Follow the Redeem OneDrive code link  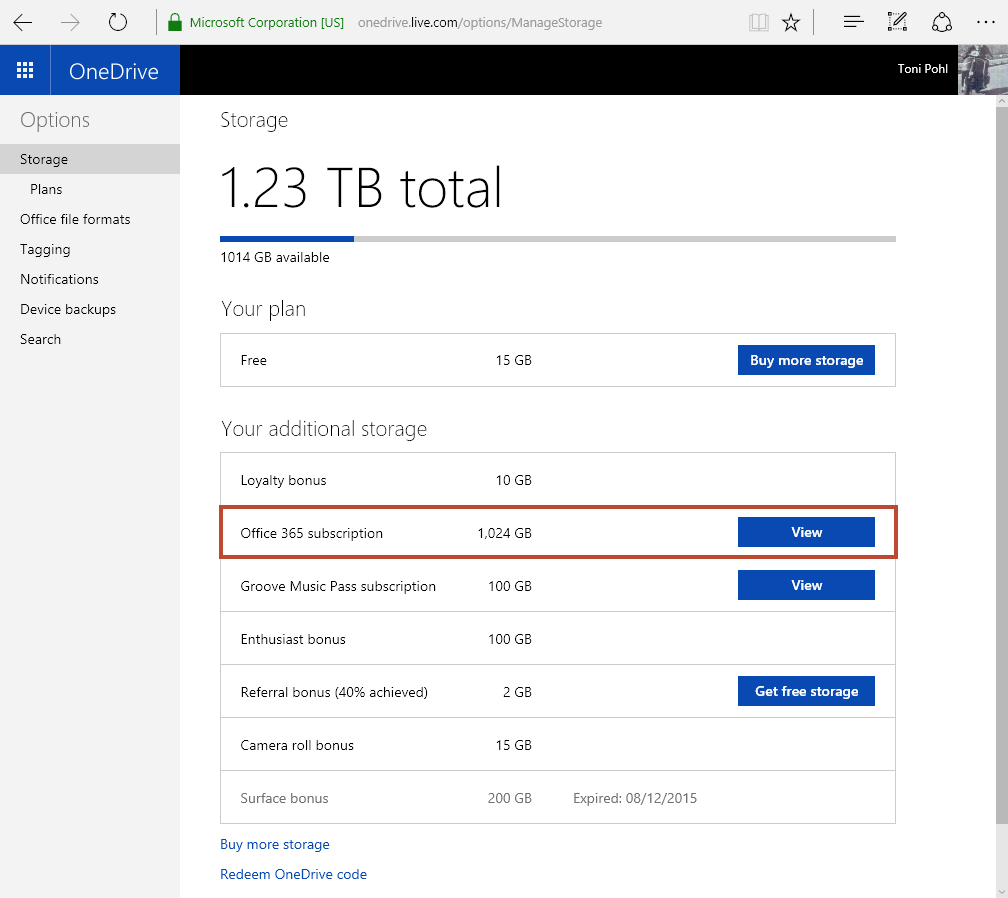[293, 874]
